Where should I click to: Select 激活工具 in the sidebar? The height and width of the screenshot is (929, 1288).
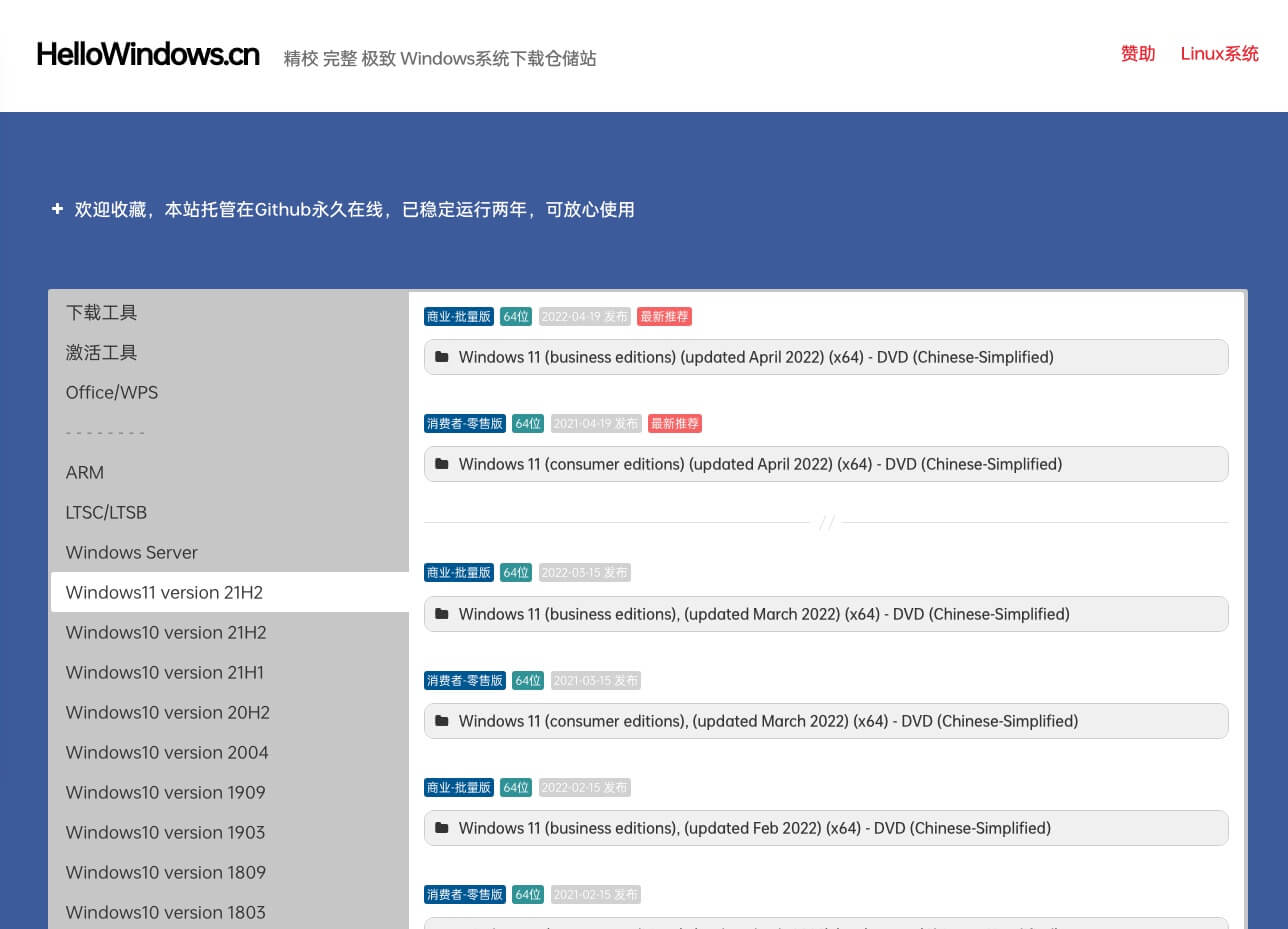[230, 352]
